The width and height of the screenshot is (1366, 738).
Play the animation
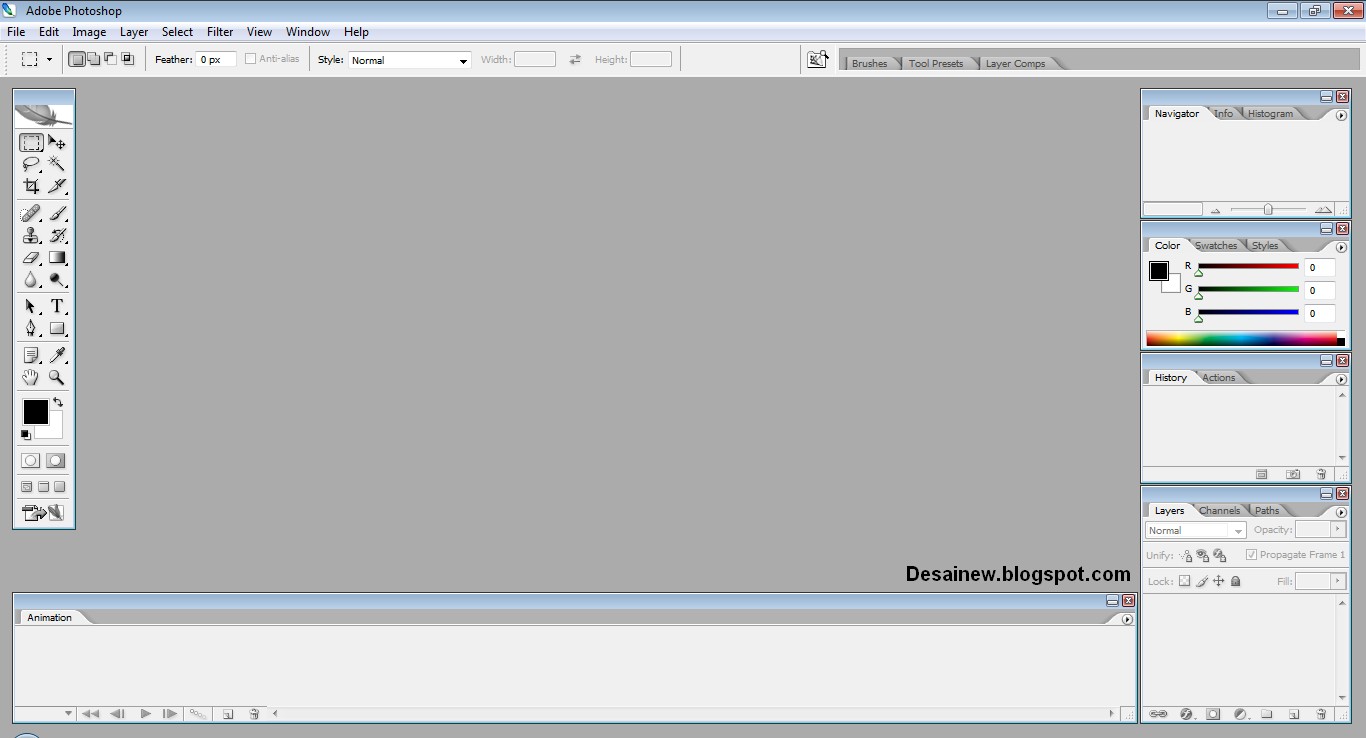point(145,714)
